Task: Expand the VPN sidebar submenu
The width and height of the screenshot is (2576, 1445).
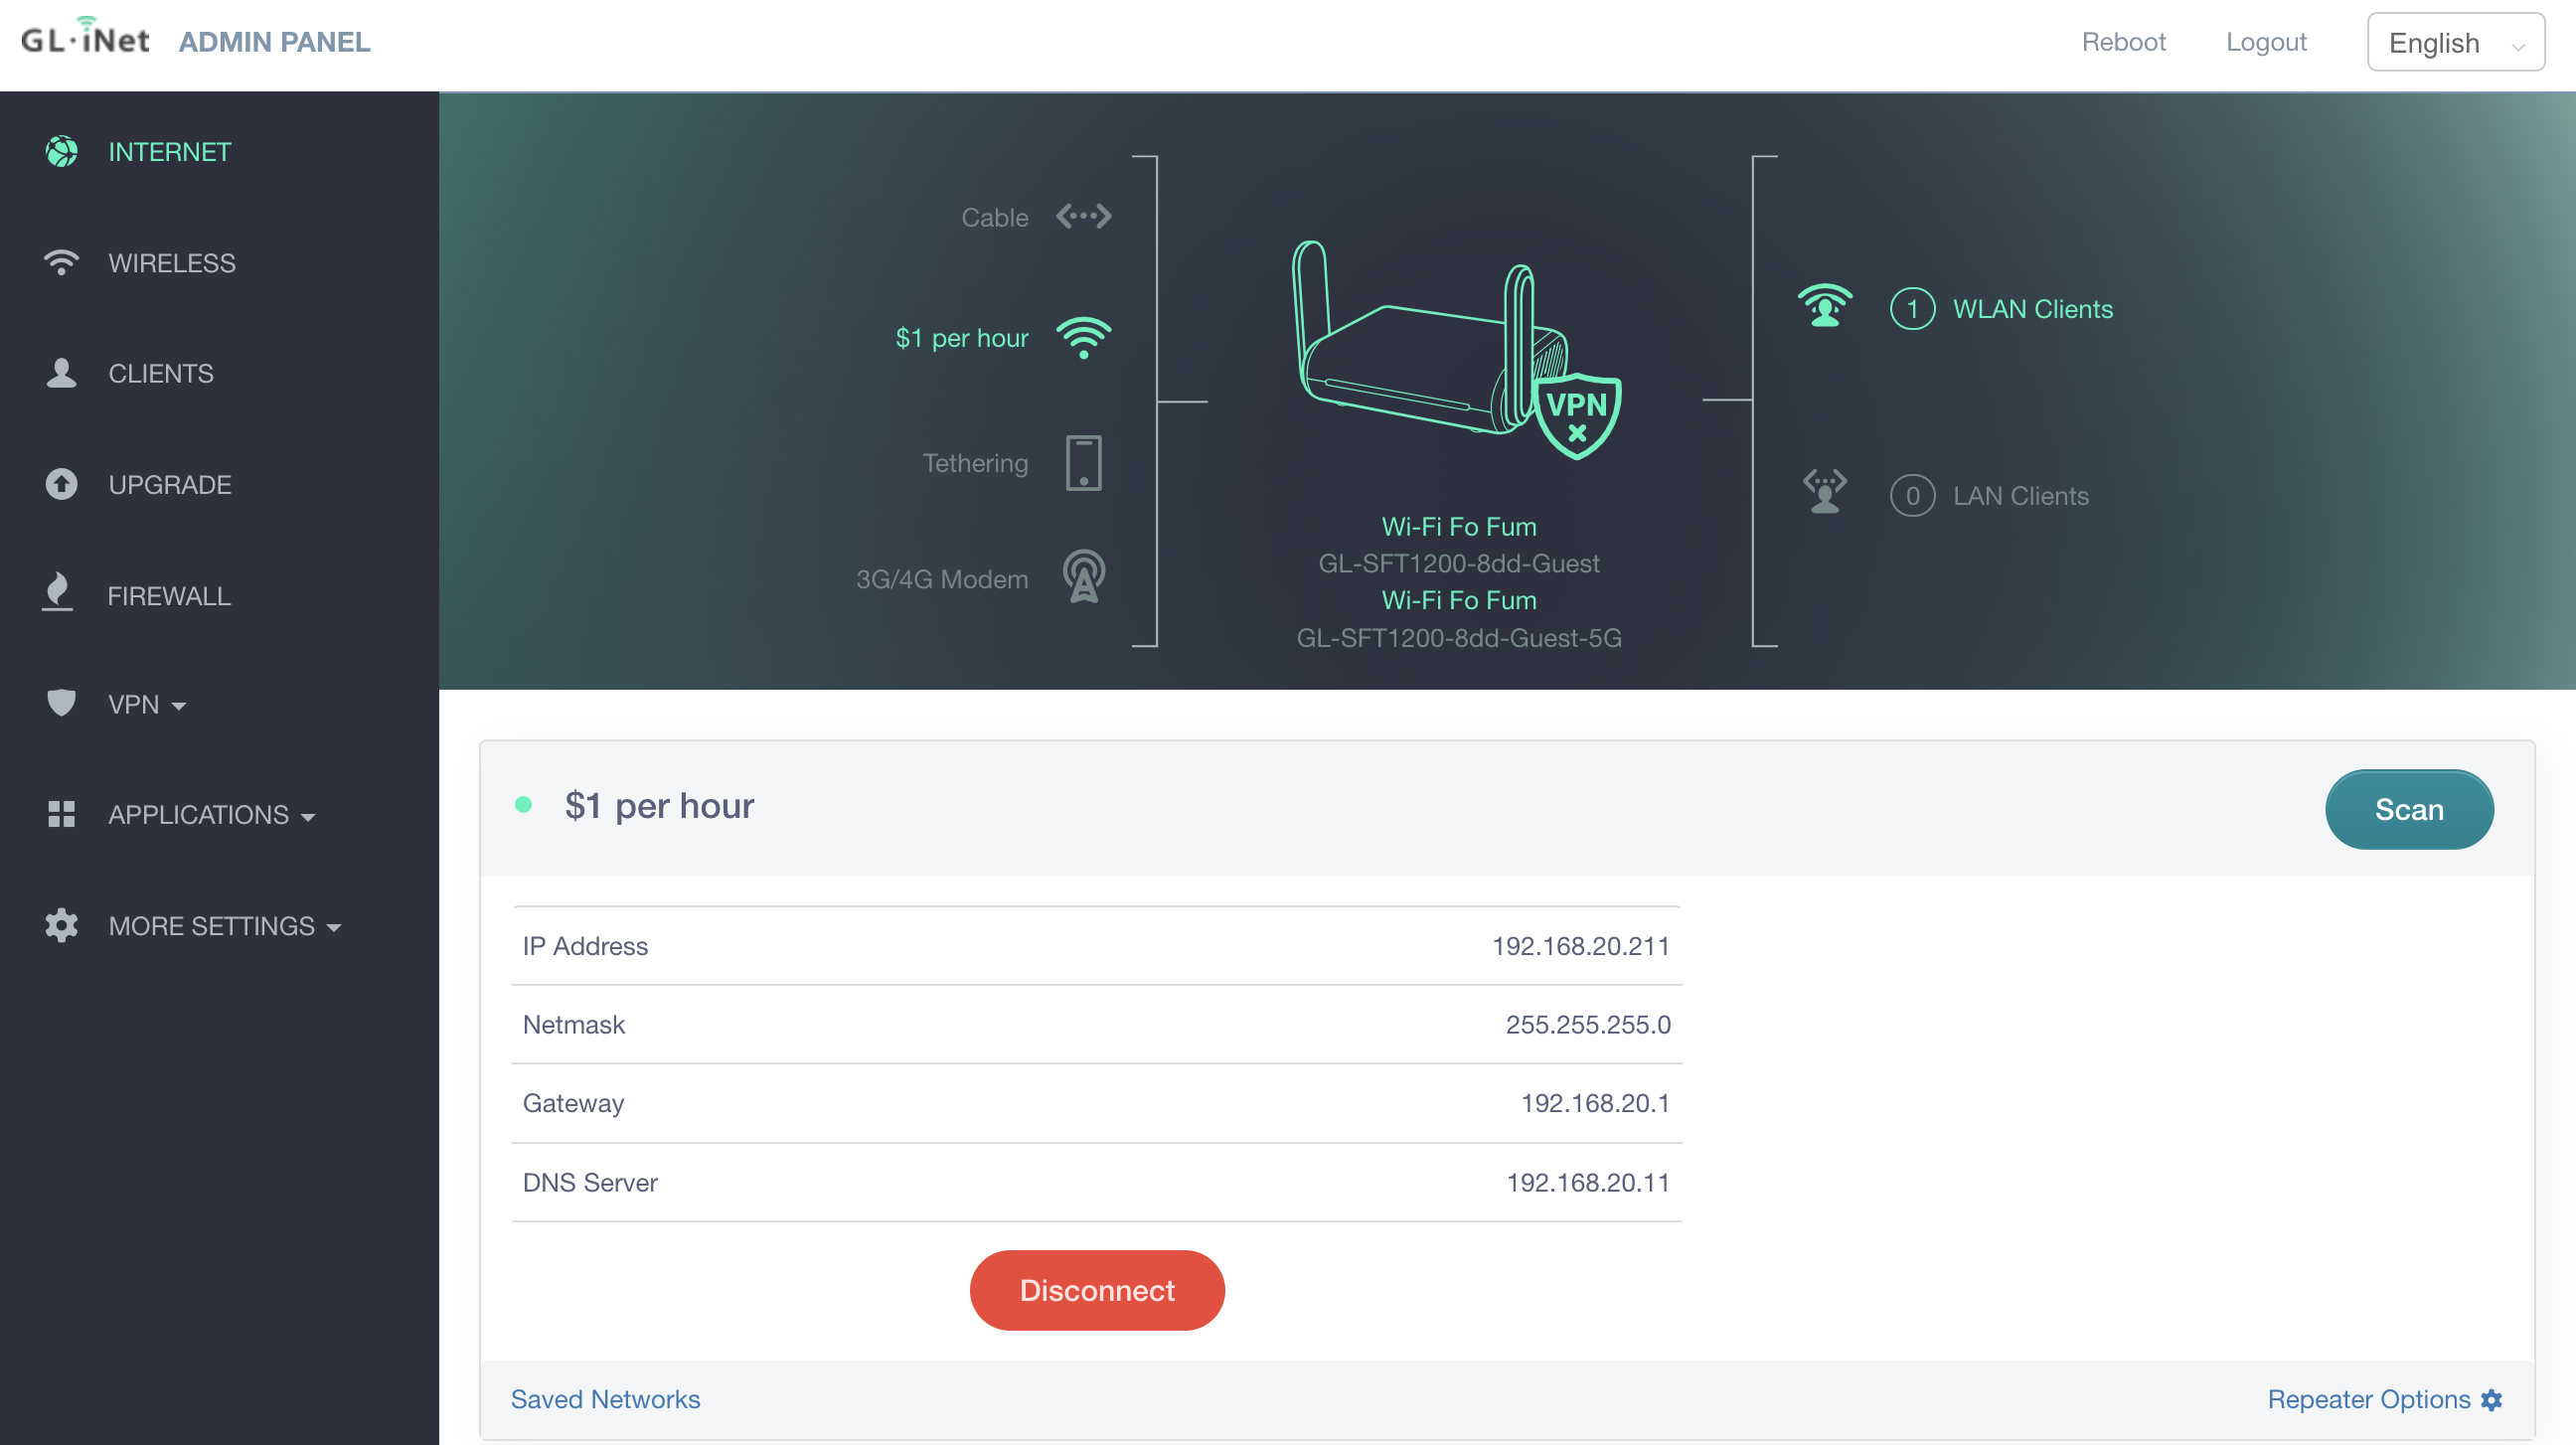Action: tap(145, 705)
